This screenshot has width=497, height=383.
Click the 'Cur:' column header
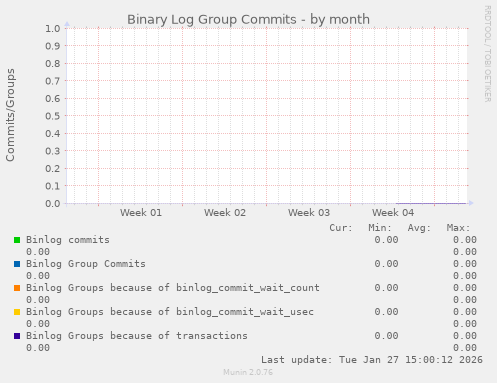click(x=341, y=228)
